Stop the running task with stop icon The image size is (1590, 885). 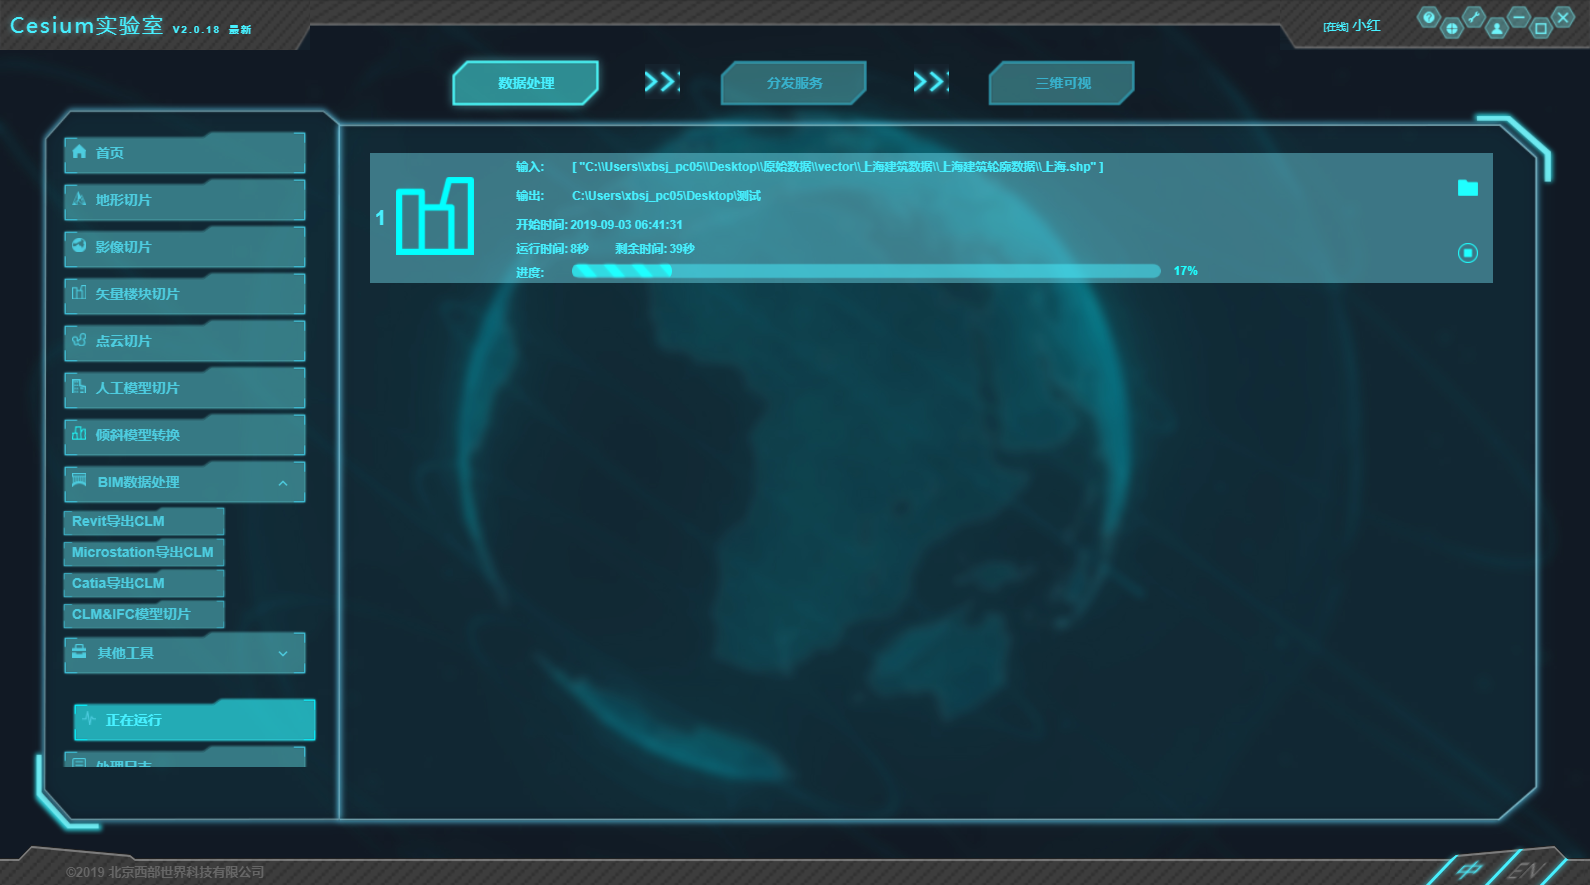1467,253
